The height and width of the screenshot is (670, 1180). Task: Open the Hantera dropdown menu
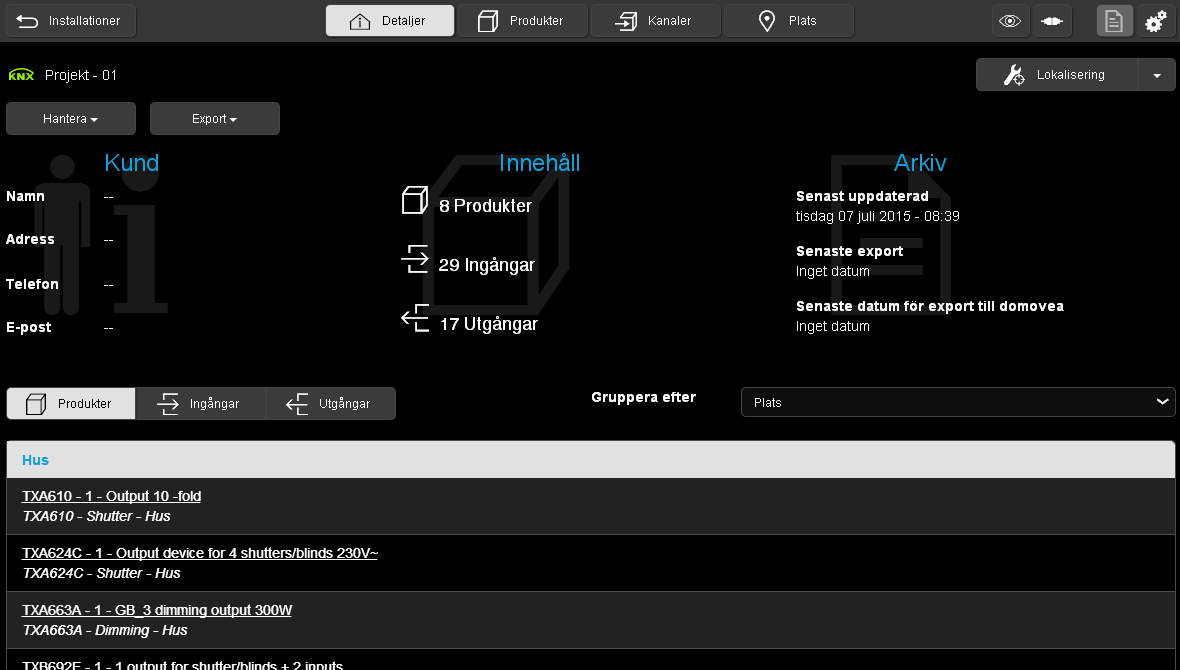pyautogui.click(x=71, y=119)
